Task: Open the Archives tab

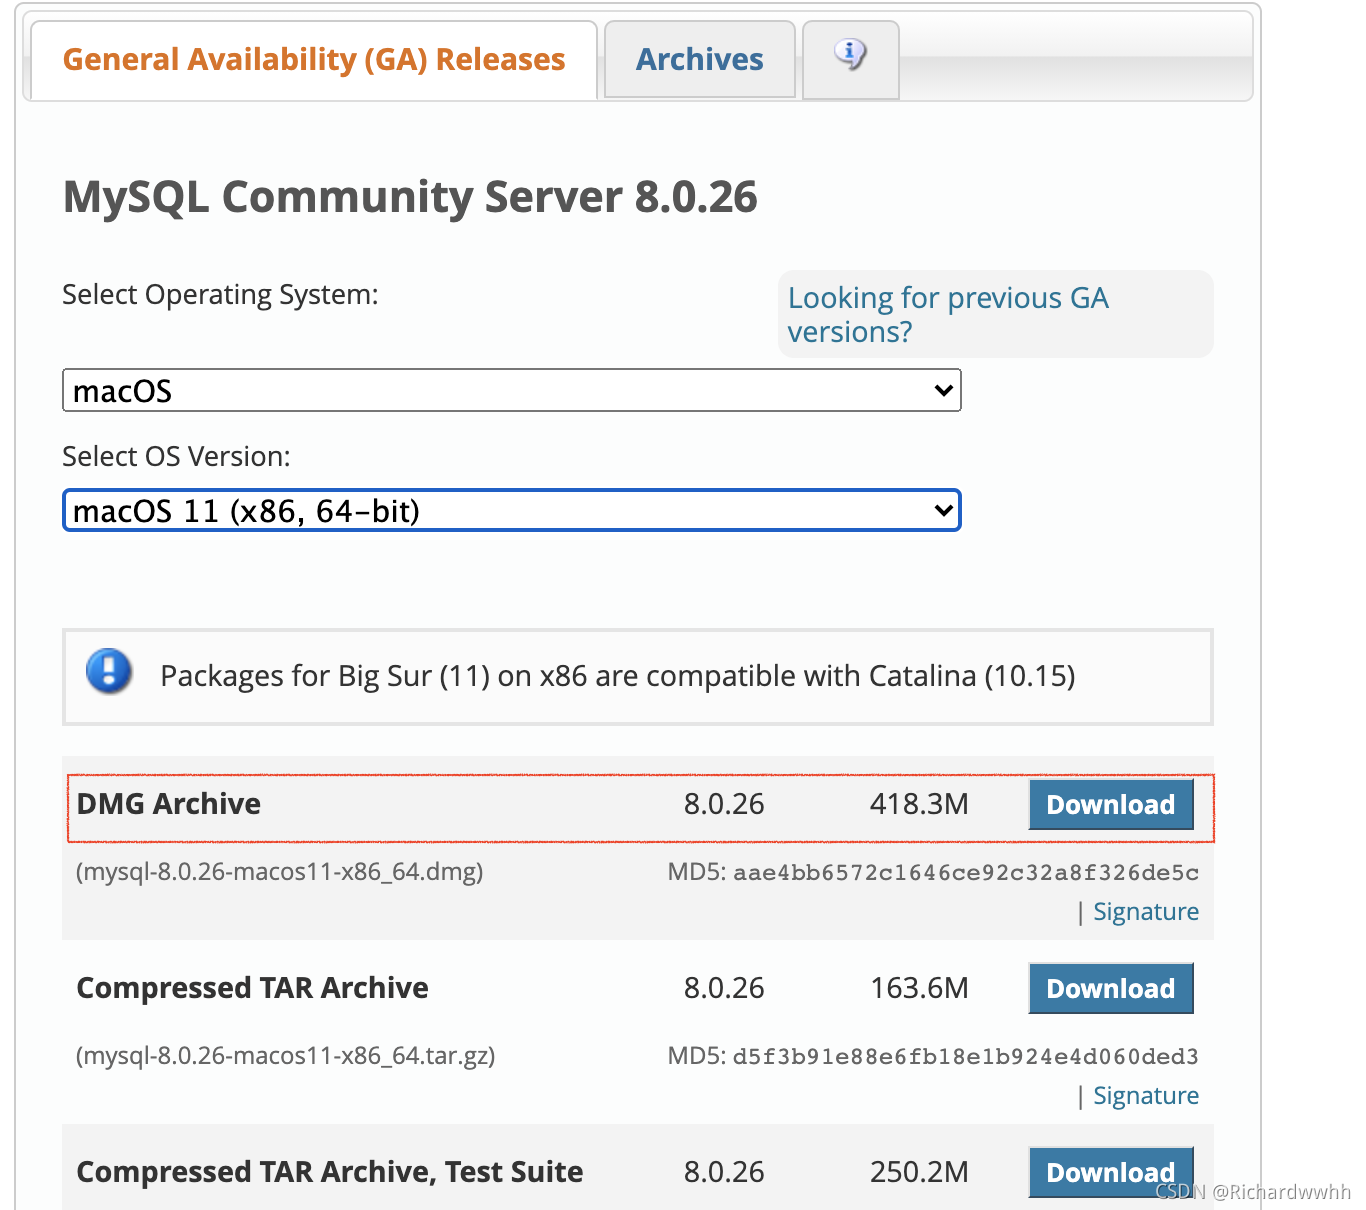Action: click(700, 60)
